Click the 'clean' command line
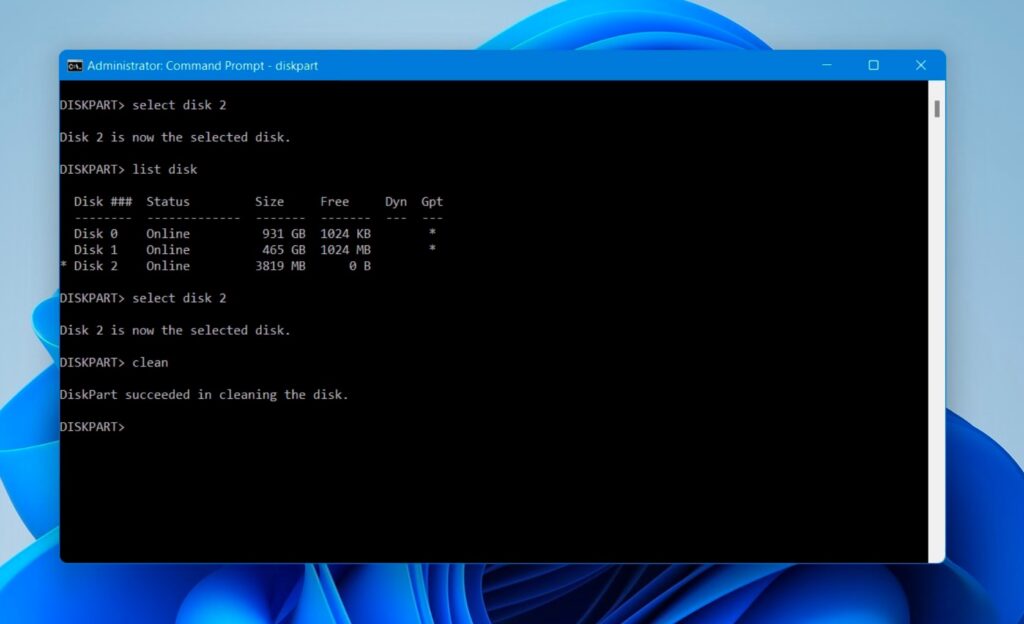Screen dimensions: 1024x624 tap(151, 362)
